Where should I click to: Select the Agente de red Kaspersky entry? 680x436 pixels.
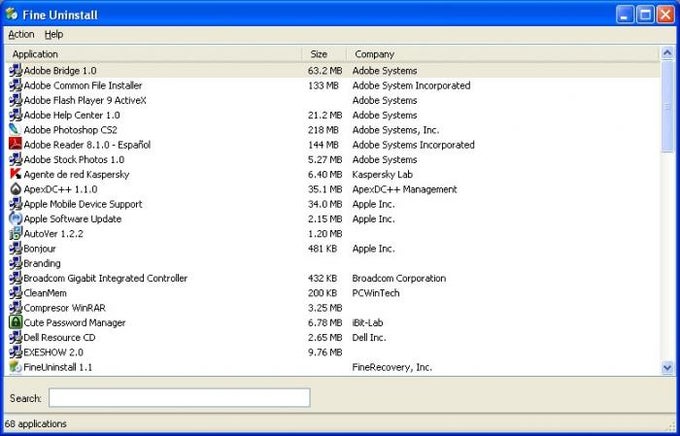click(x=76, y=174)
